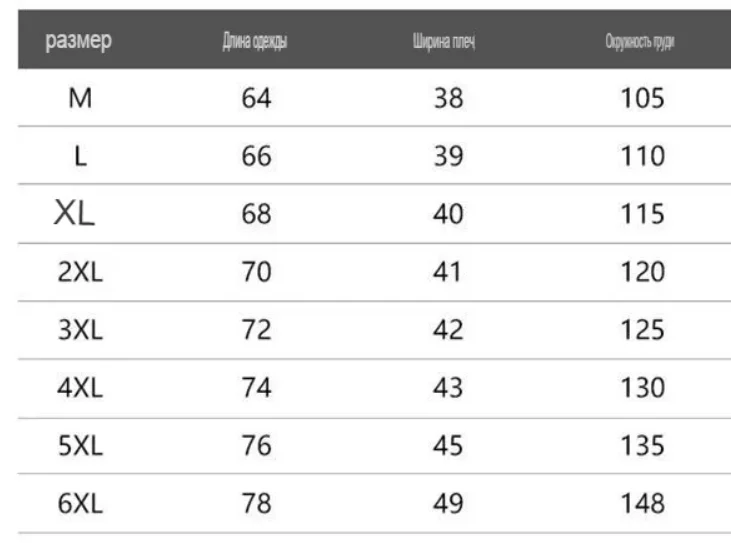Select chest value 105
Screen dimensions: 731x543
coord(642,98)
